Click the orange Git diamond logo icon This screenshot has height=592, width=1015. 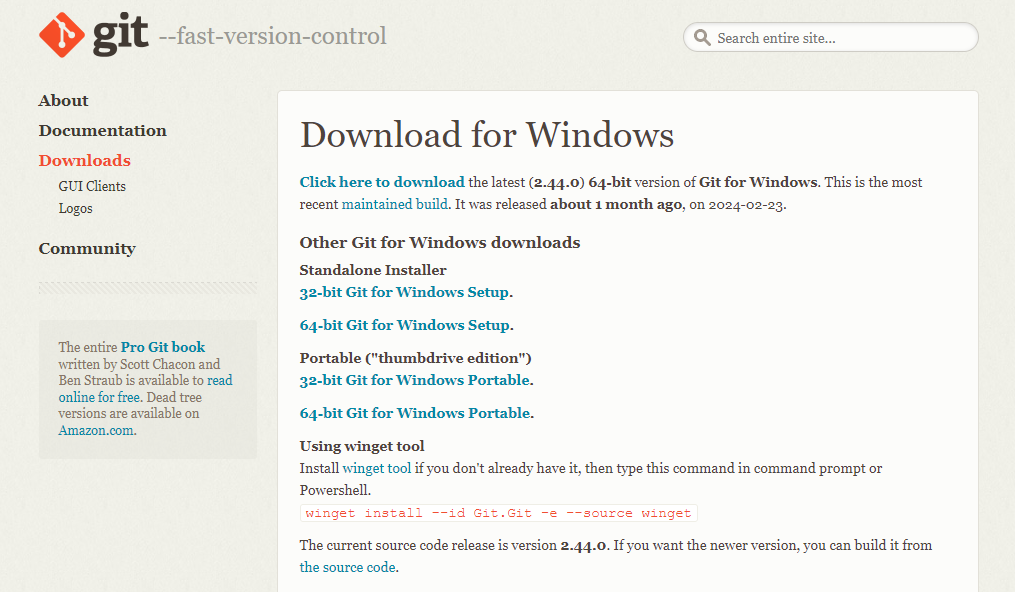pyautogui.click(x=61, y=35)
